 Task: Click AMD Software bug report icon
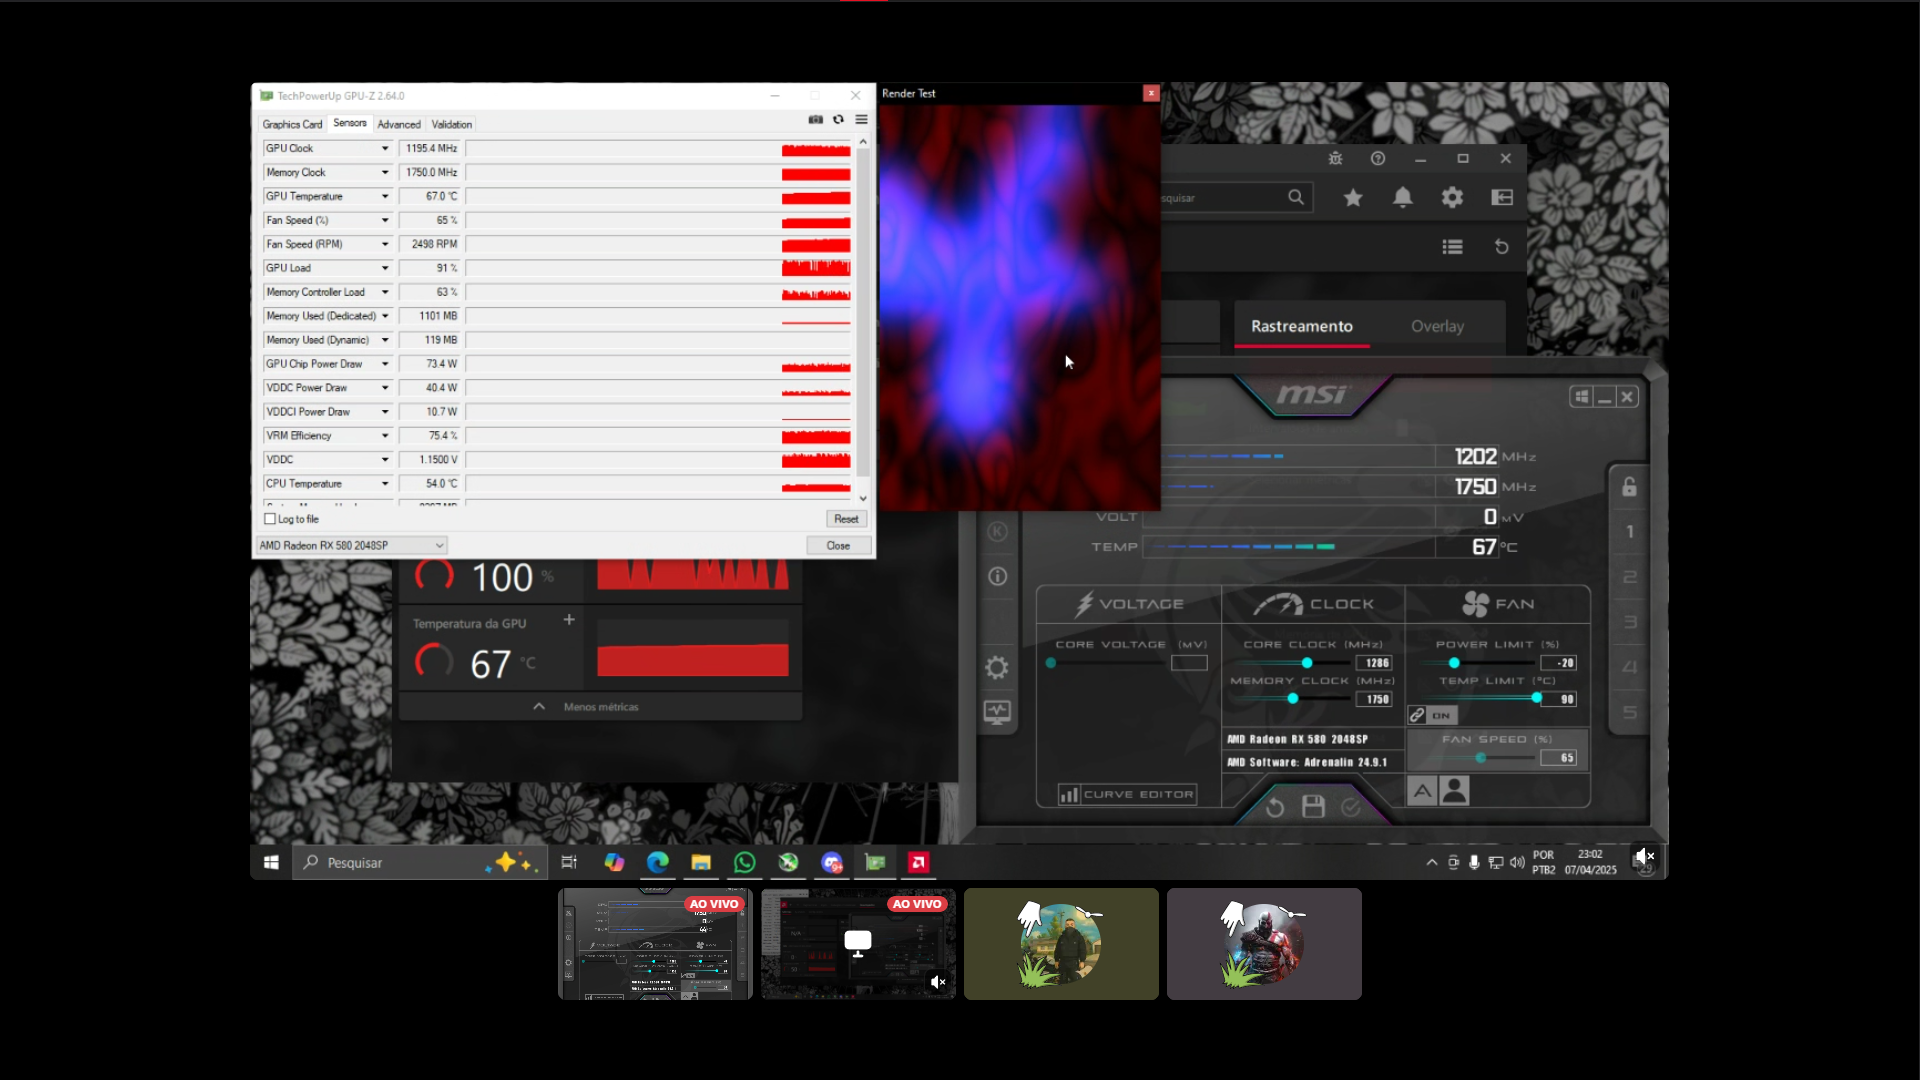pos(1335,159)
